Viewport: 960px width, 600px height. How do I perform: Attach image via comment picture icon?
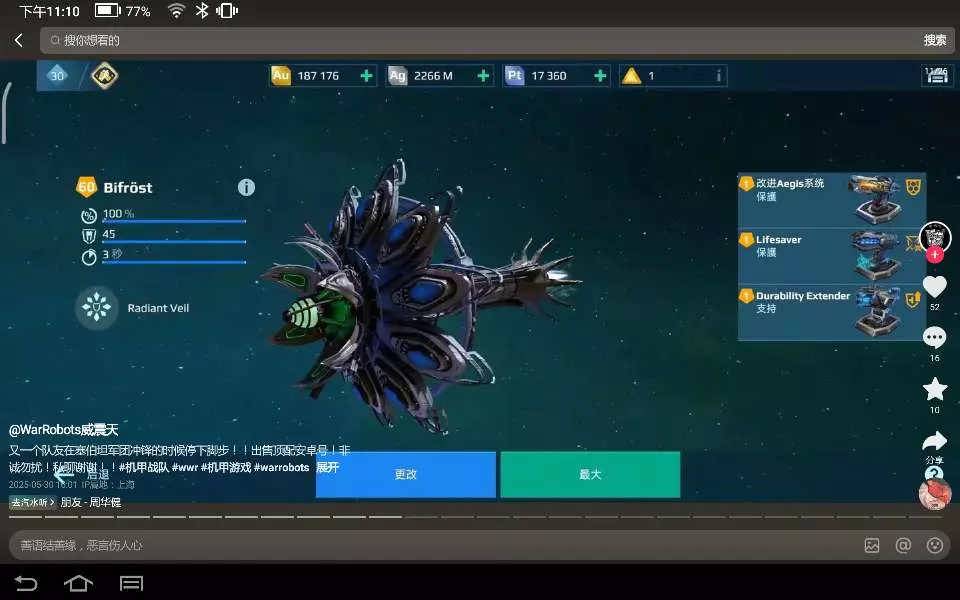coord(872,545)
